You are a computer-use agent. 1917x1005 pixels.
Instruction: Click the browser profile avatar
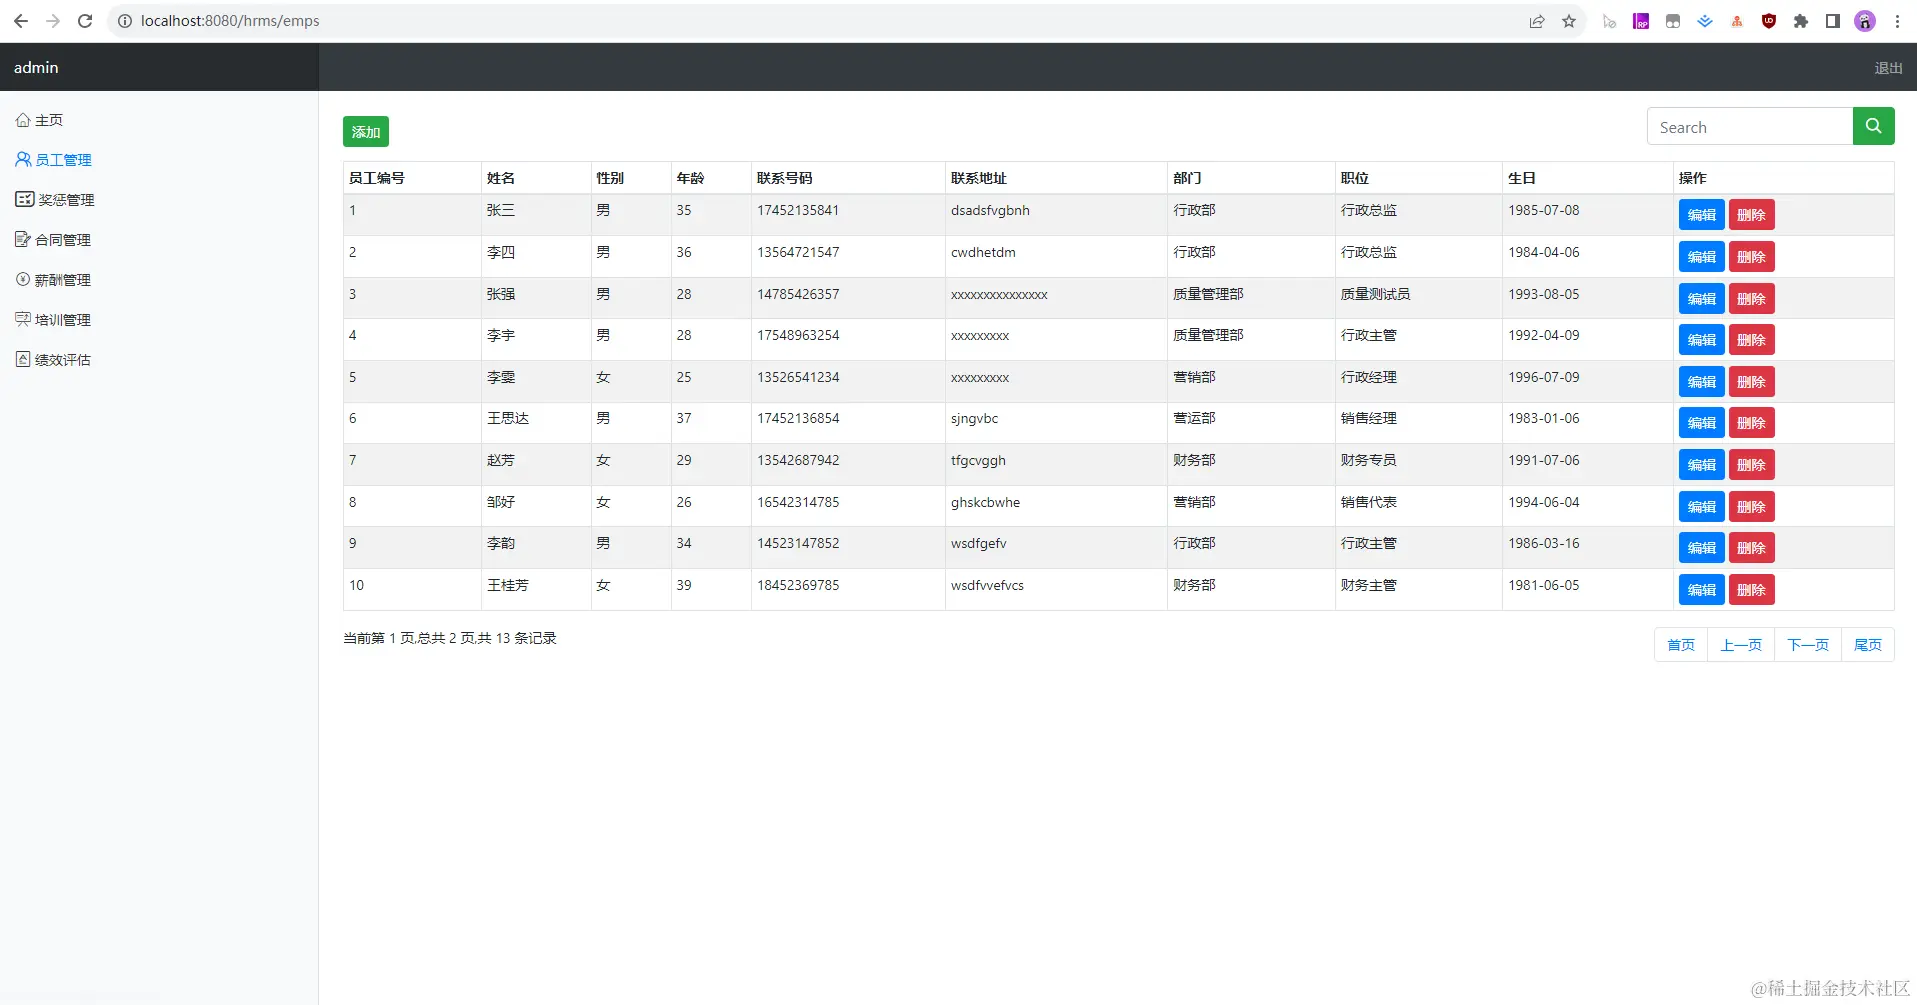[x=1865, y=21]
